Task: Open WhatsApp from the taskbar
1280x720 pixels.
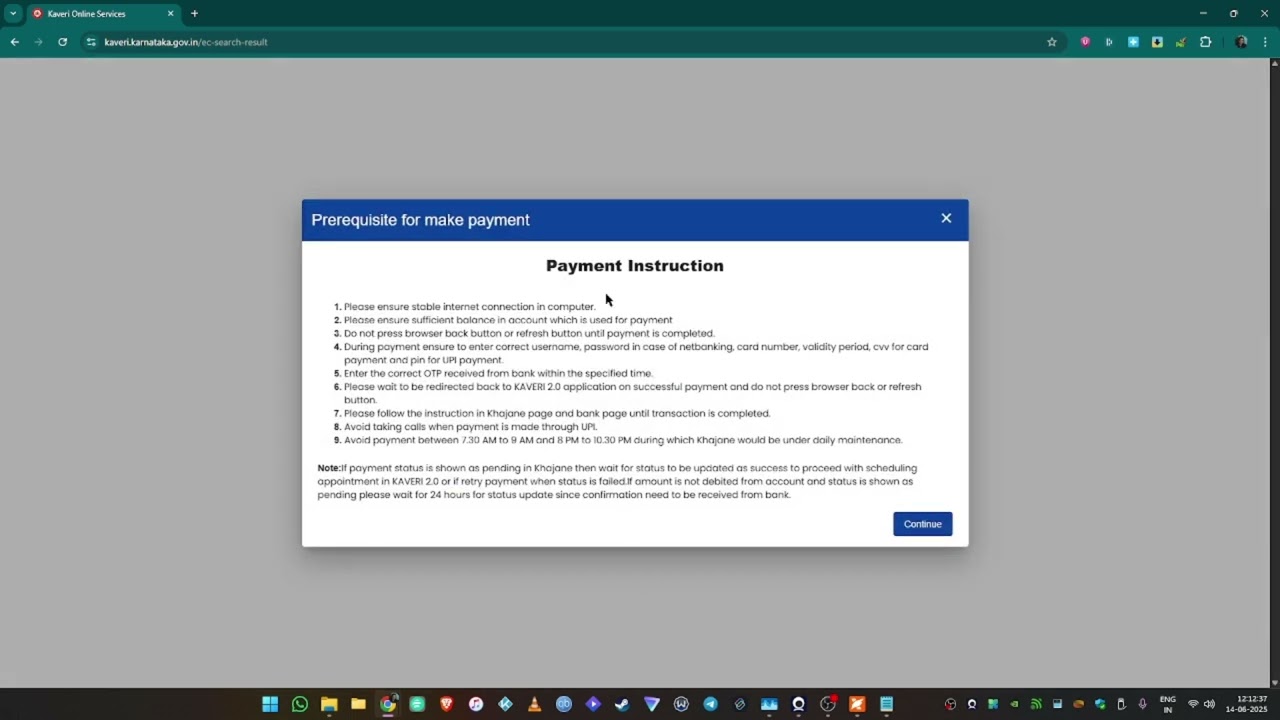Action: 300,704
